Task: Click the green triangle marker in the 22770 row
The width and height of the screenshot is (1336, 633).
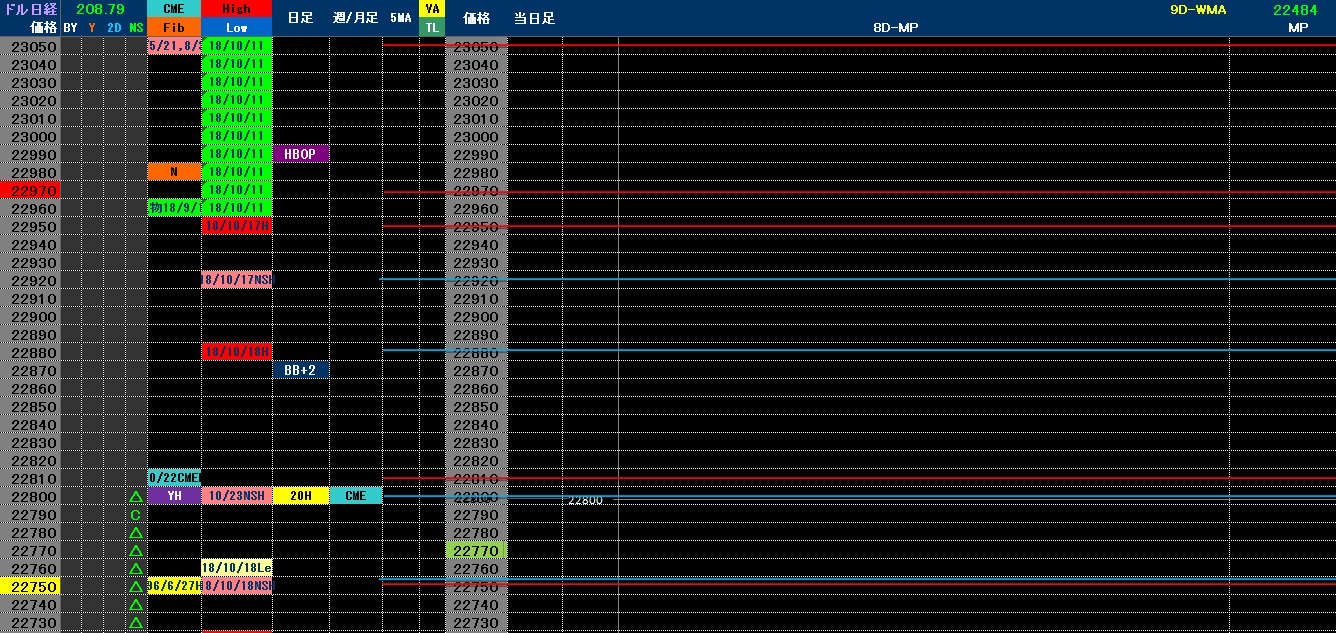Action: 135,551
